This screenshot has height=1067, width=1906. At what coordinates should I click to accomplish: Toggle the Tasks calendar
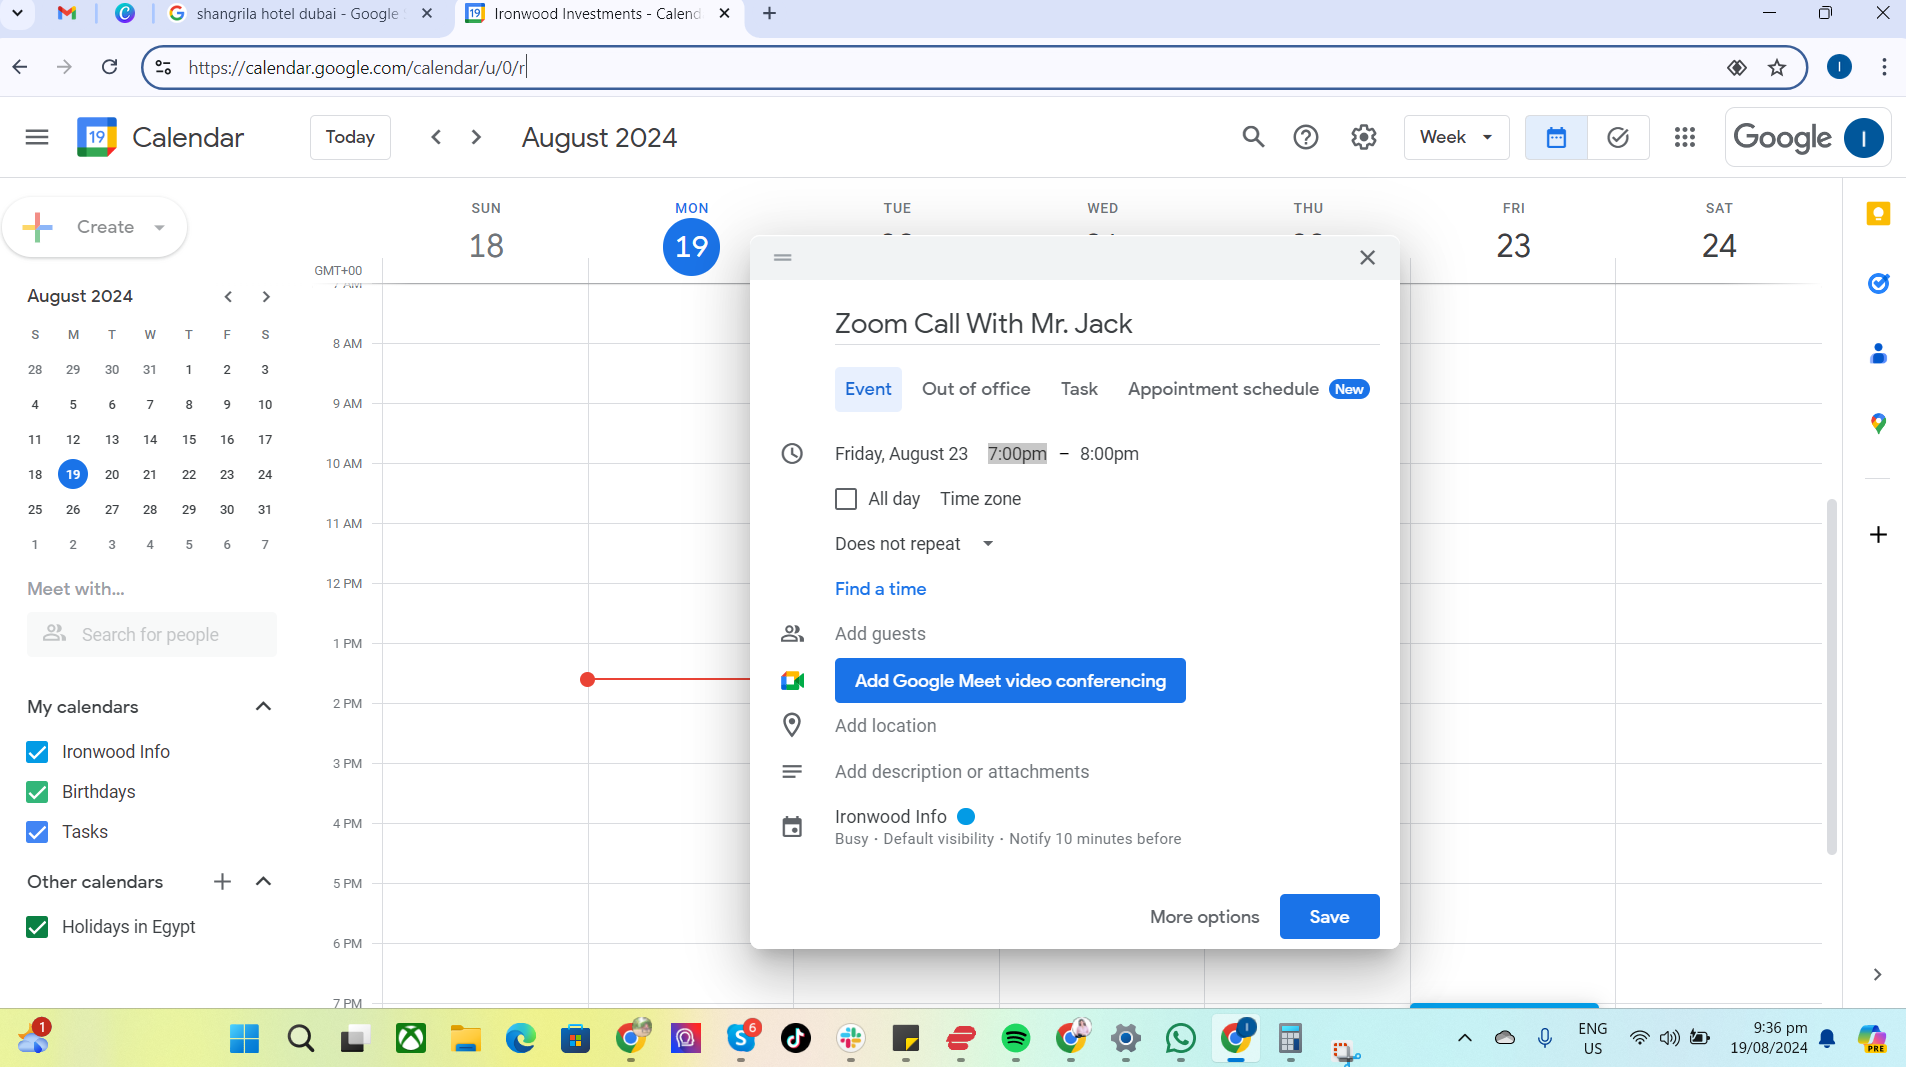coord(37,832)
